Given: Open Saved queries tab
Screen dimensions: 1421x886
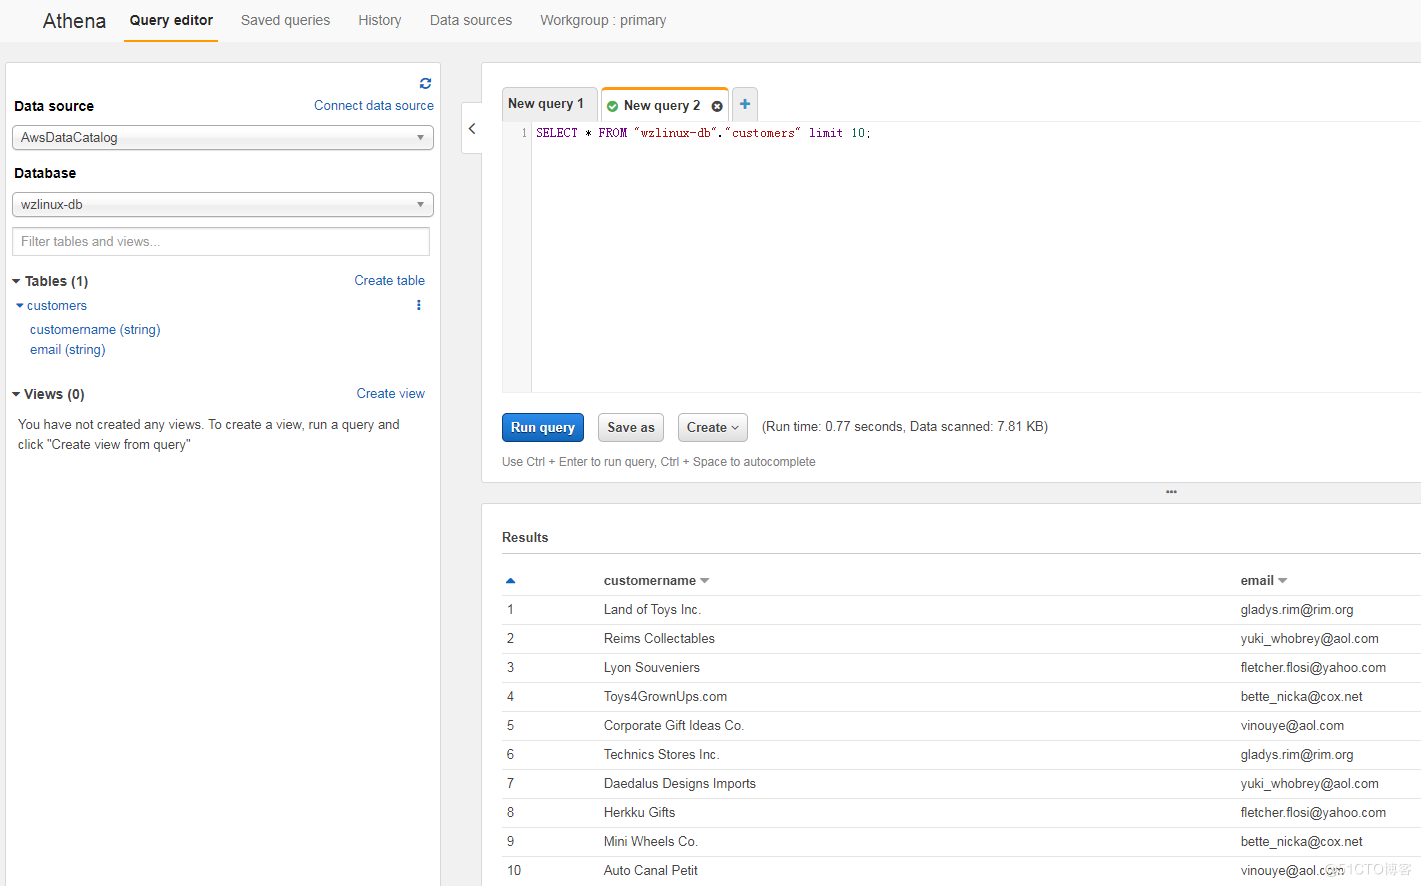Looking at the screenshot, I should tap(285, 20).
